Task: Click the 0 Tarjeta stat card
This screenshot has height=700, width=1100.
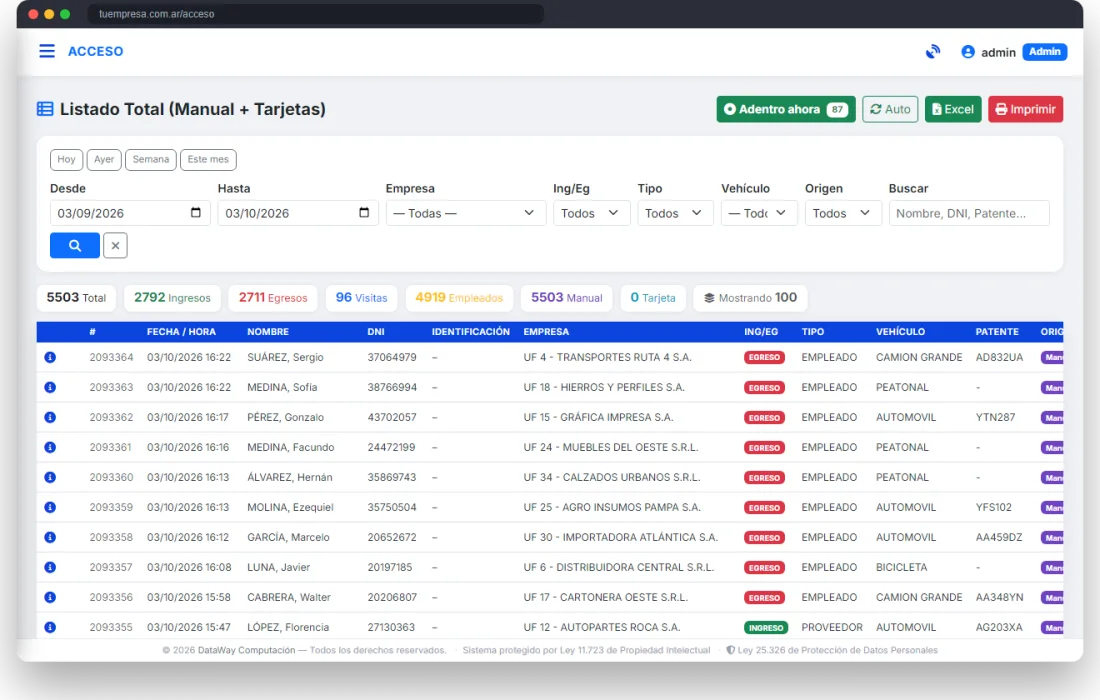Action: [x=652, y=297]
